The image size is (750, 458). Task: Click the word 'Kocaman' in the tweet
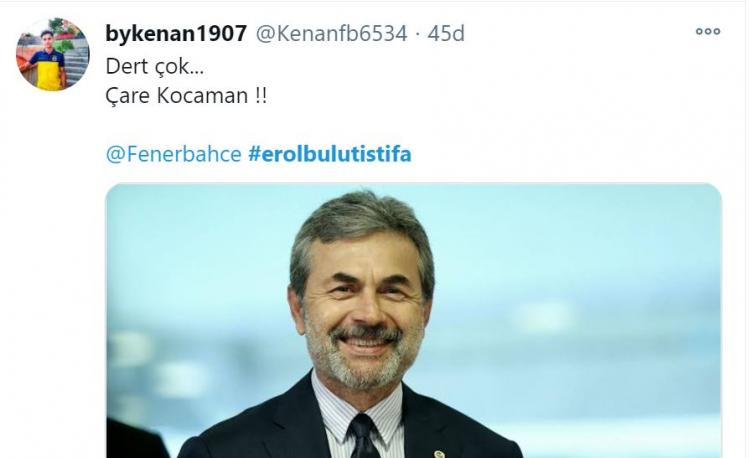pyautogui.click(x=202, y=96)
